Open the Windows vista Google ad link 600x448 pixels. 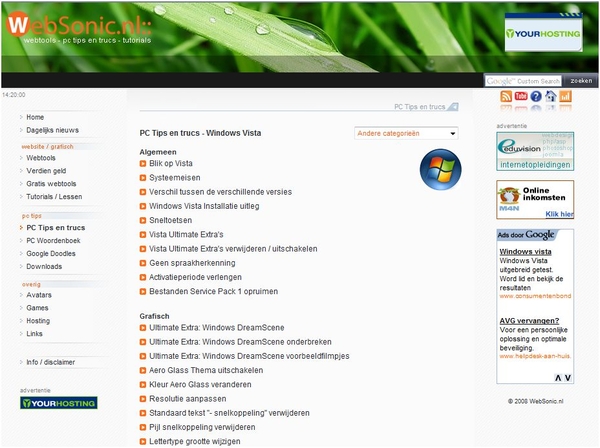pos(525,252)
